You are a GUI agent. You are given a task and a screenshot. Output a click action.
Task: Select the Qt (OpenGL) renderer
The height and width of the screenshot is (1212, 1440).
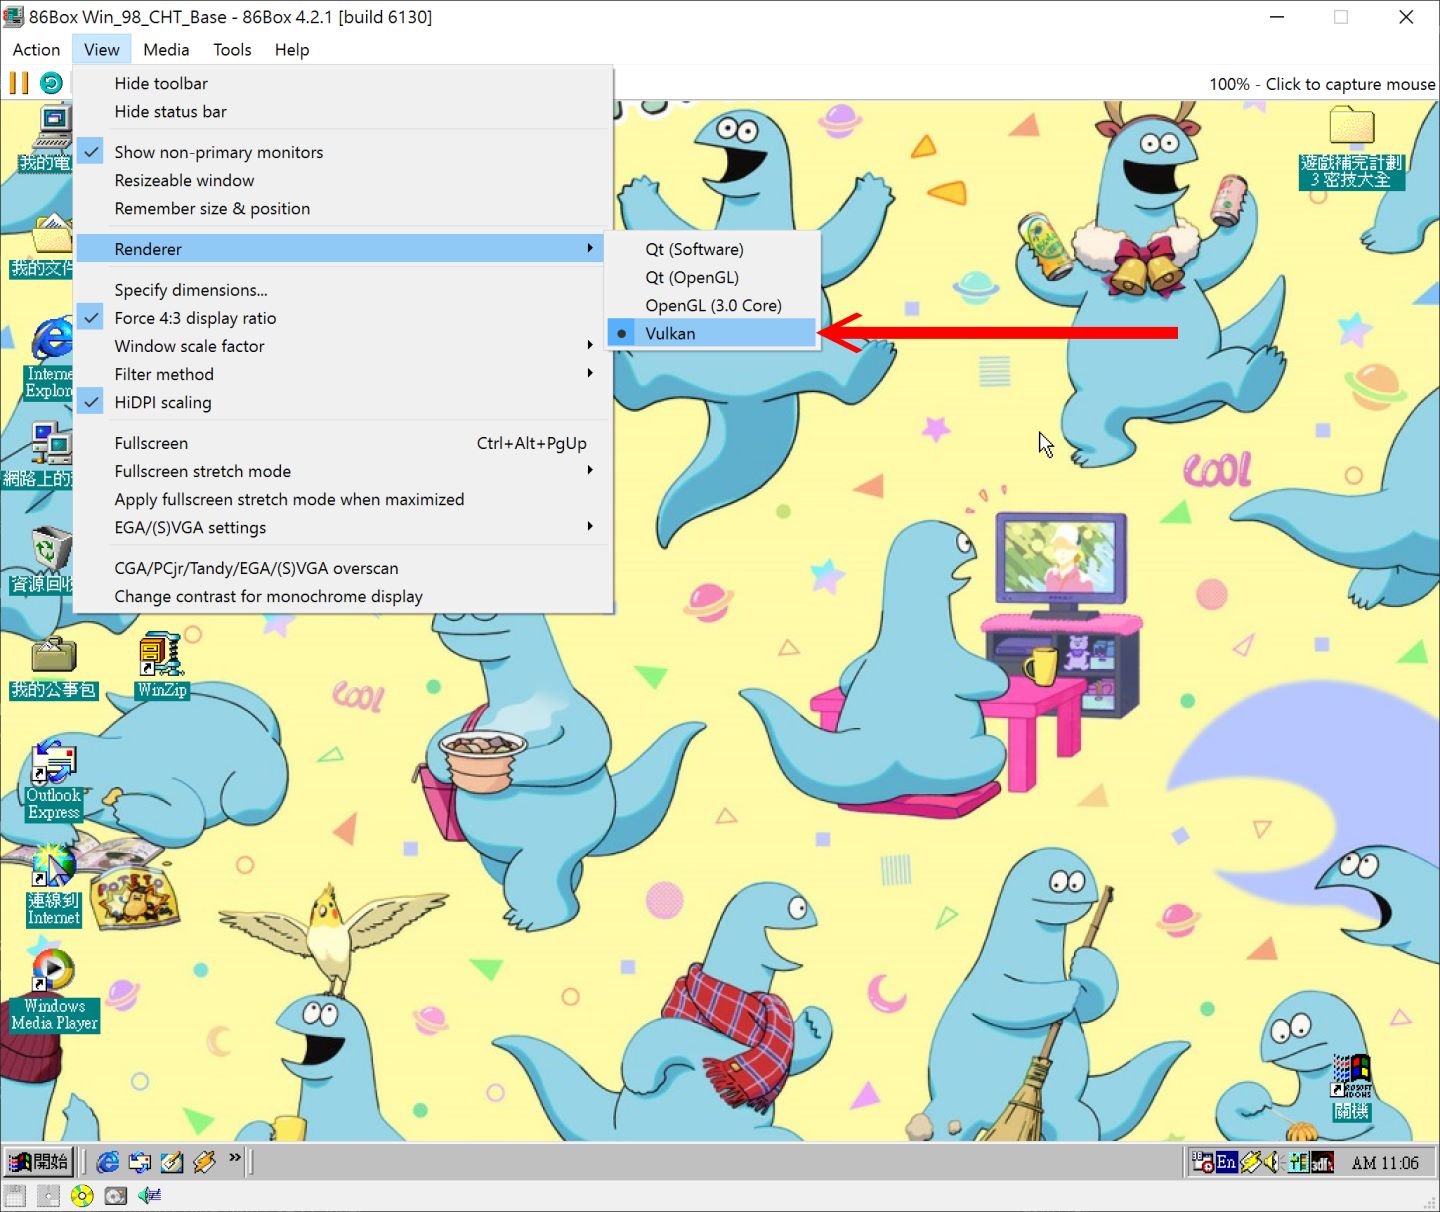[x=712, y=277]
